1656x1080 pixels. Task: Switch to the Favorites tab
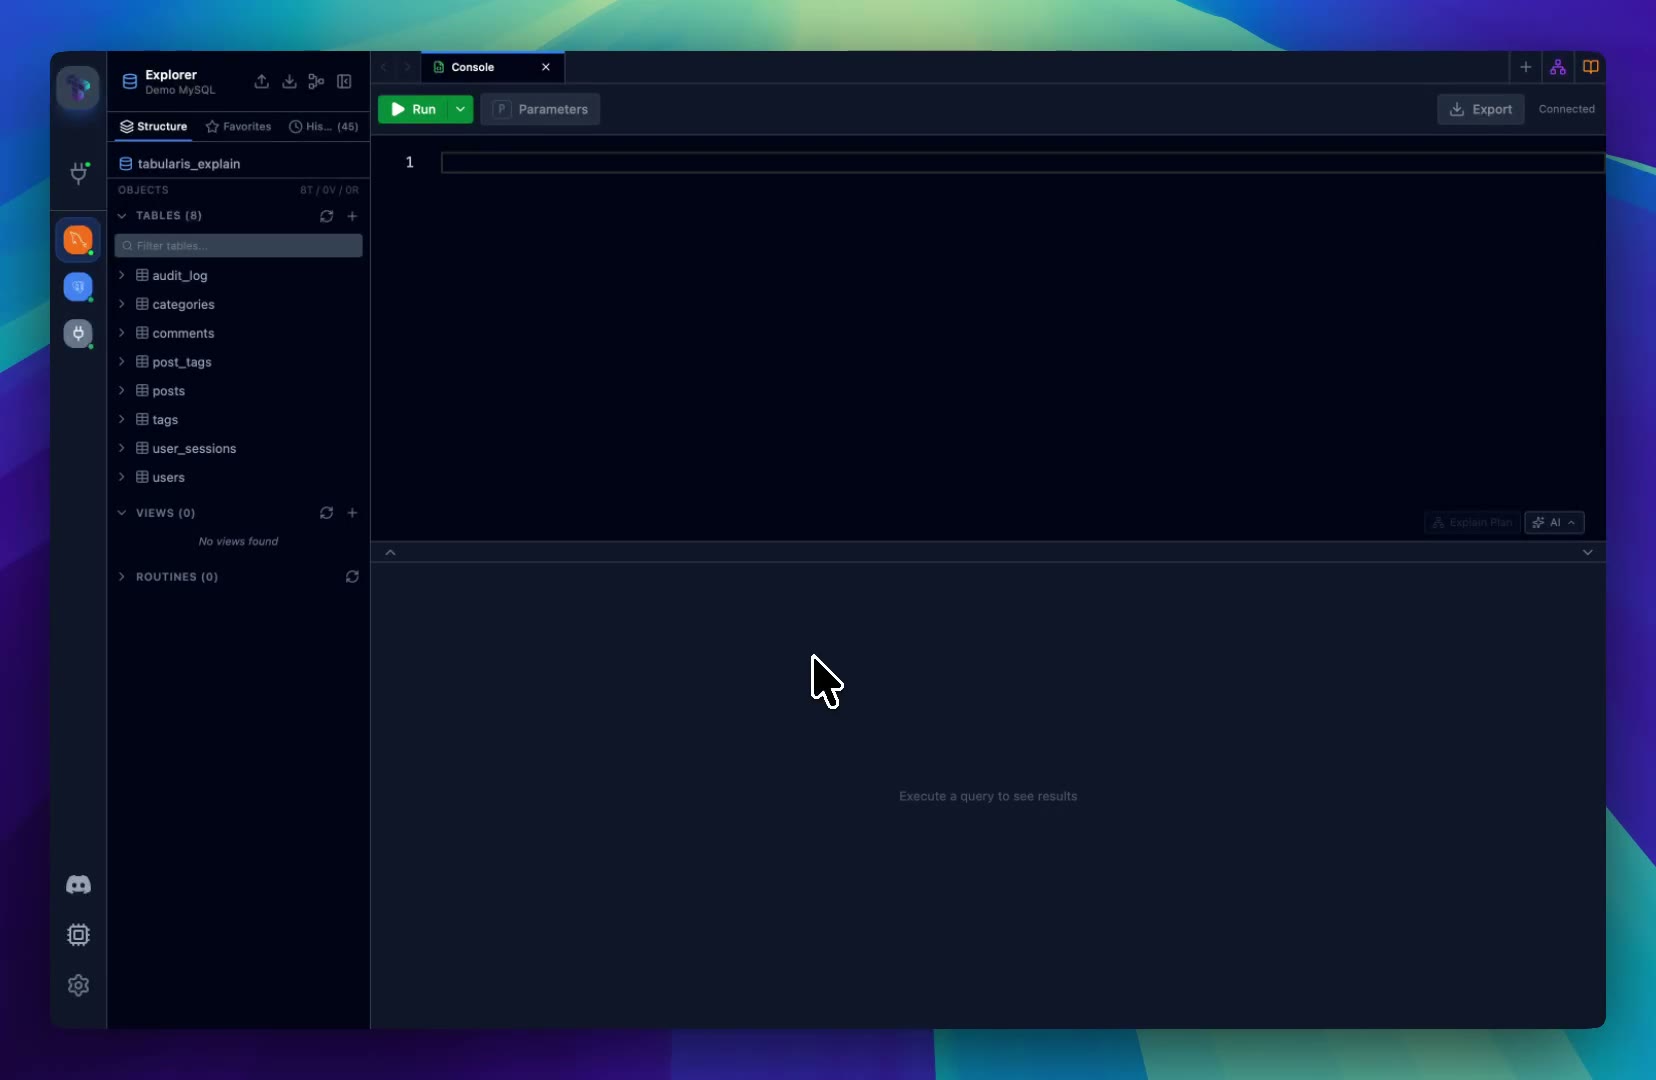pos(238,127)
